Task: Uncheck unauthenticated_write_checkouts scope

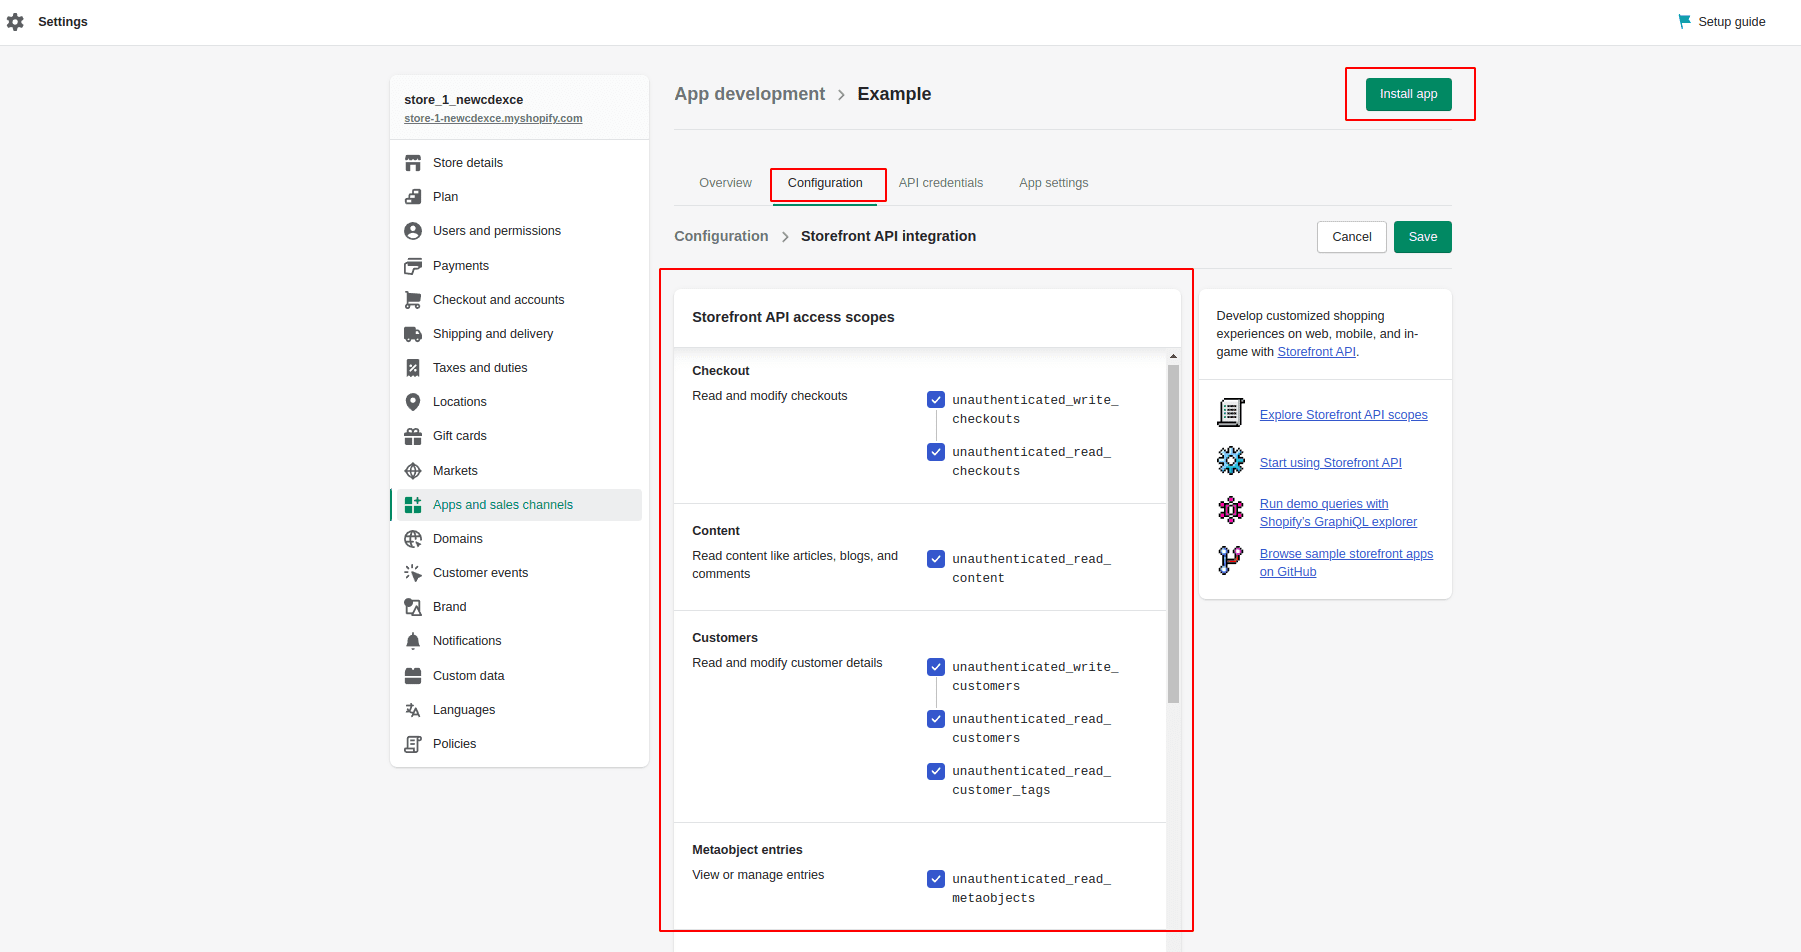Action: click(x=936, y=400)
